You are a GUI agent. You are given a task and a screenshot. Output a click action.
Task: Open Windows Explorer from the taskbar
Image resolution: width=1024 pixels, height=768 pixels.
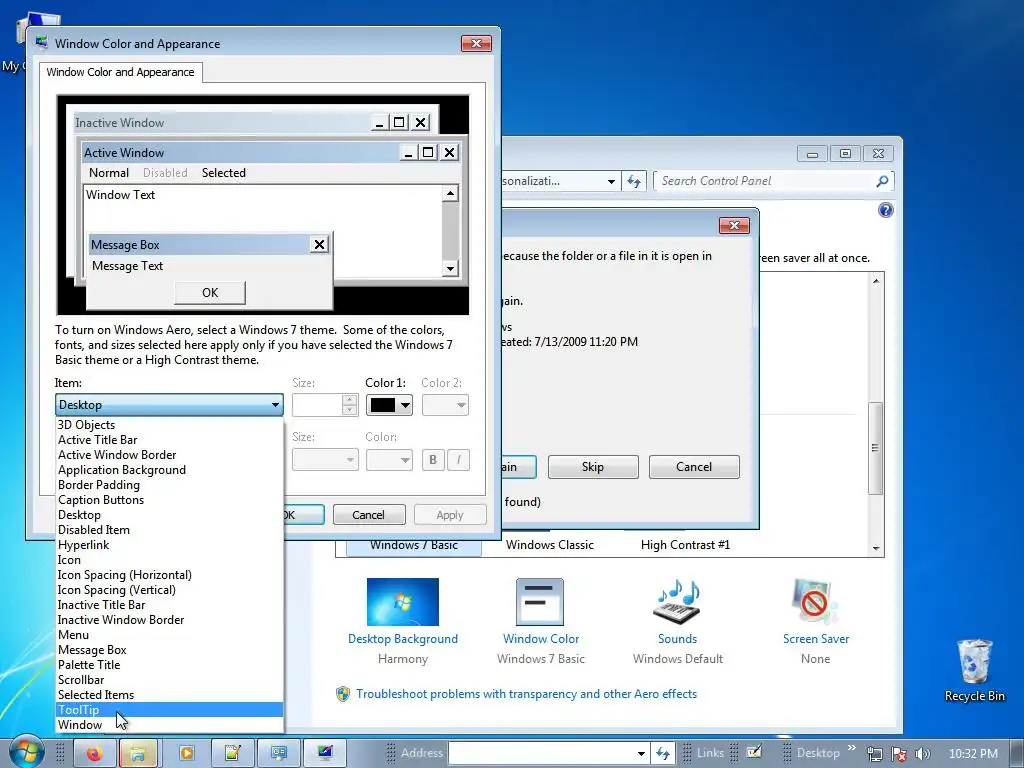138,754
